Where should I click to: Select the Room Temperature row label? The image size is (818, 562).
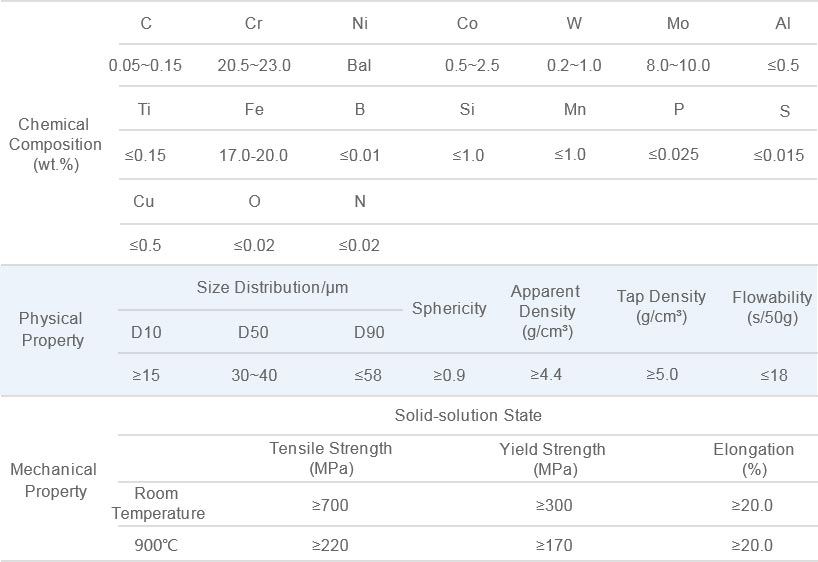[158, 503]
